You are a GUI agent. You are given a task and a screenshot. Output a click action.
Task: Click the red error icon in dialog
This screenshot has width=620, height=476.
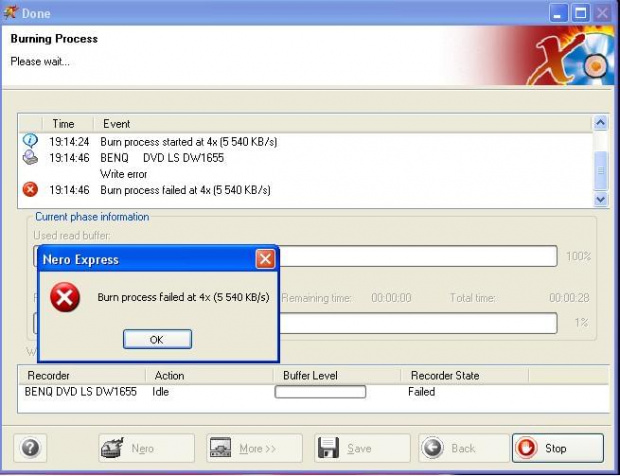tap(66, 298)
